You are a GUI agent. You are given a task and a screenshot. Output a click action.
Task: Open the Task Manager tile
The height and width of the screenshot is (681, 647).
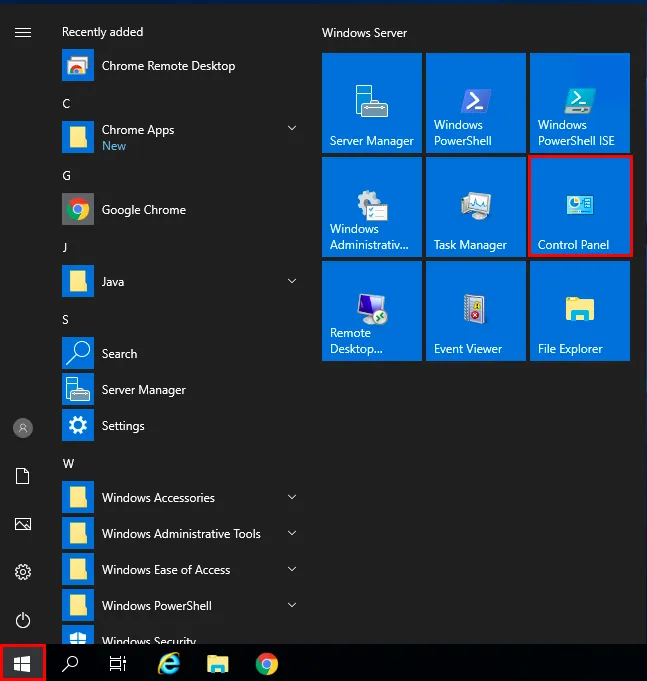[x=475, y=207]
